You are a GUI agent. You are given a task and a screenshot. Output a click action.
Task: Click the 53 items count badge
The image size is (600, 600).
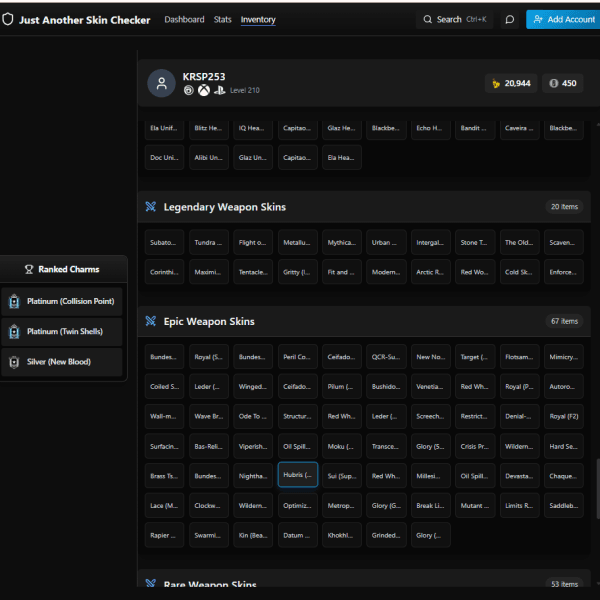click(x=564, y=584)
